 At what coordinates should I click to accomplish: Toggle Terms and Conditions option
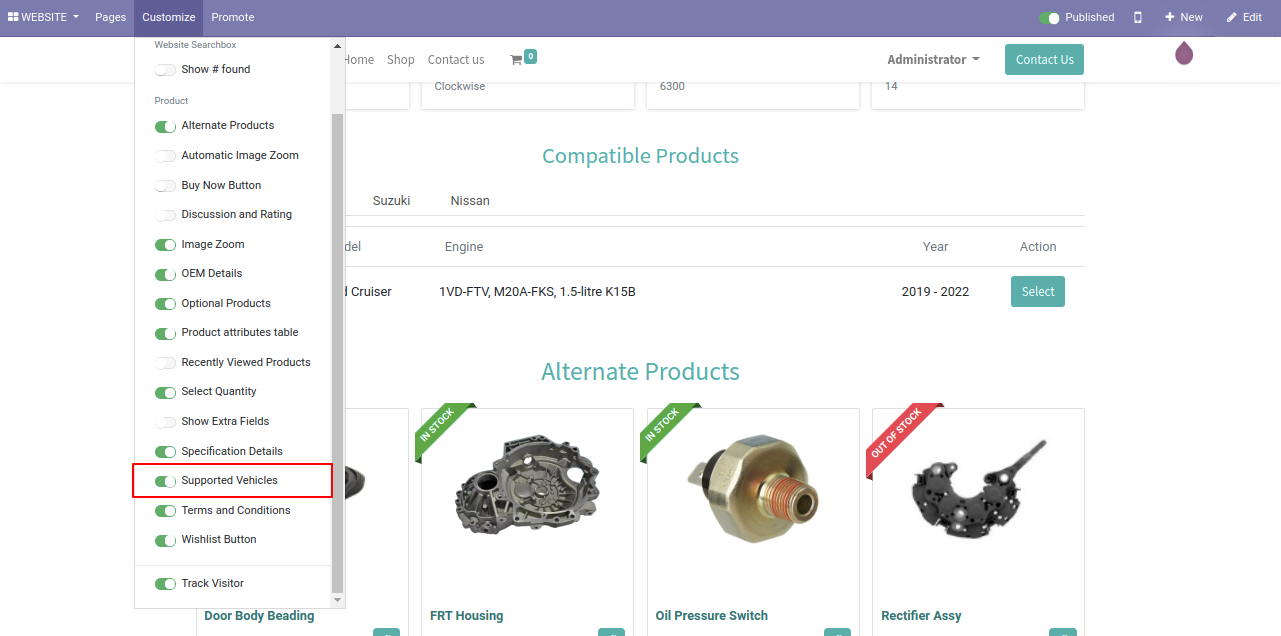[165, 511]
